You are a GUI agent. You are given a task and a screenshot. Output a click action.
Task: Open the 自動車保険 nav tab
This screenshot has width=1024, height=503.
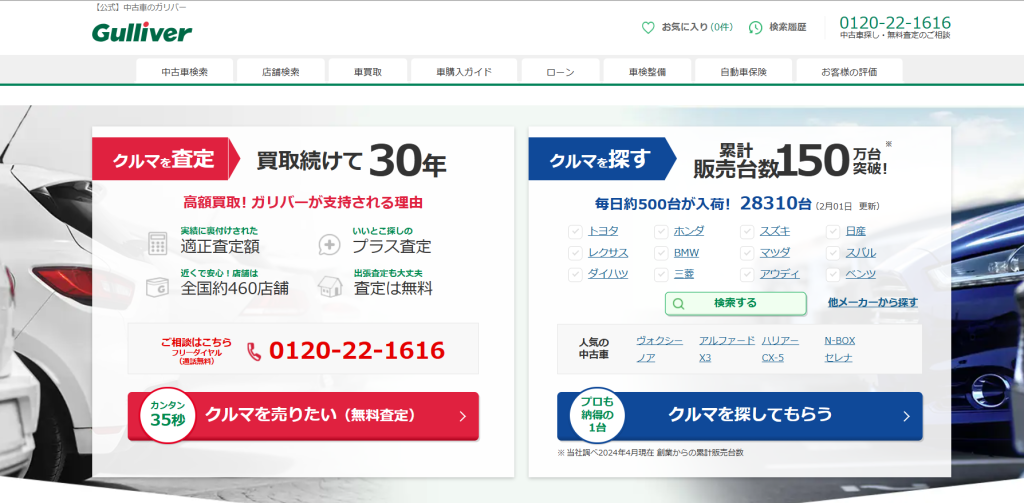[x=743, y=71]
